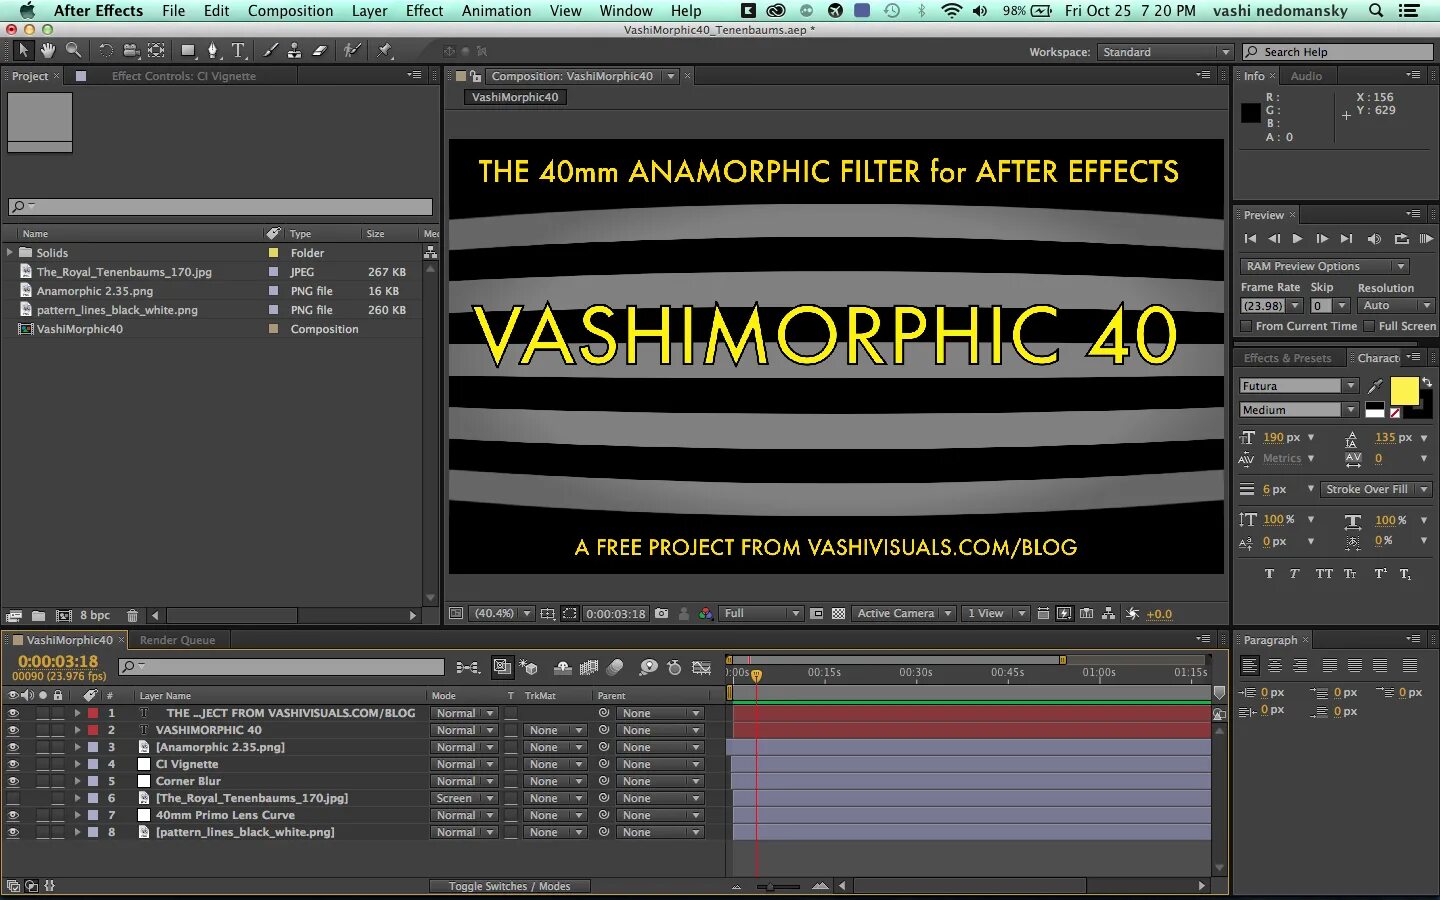The width and height of the screenshot is (1440, 900).
Task: Expand CI Vignette layer properties
Action: [77, 764]
